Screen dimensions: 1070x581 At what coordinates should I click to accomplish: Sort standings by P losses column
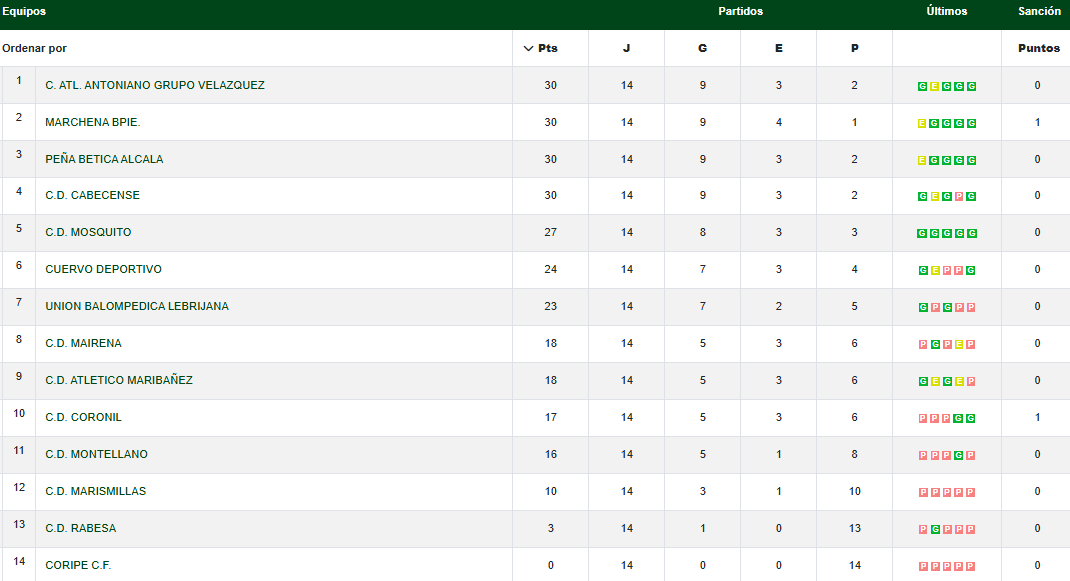[x=854, y=48]
